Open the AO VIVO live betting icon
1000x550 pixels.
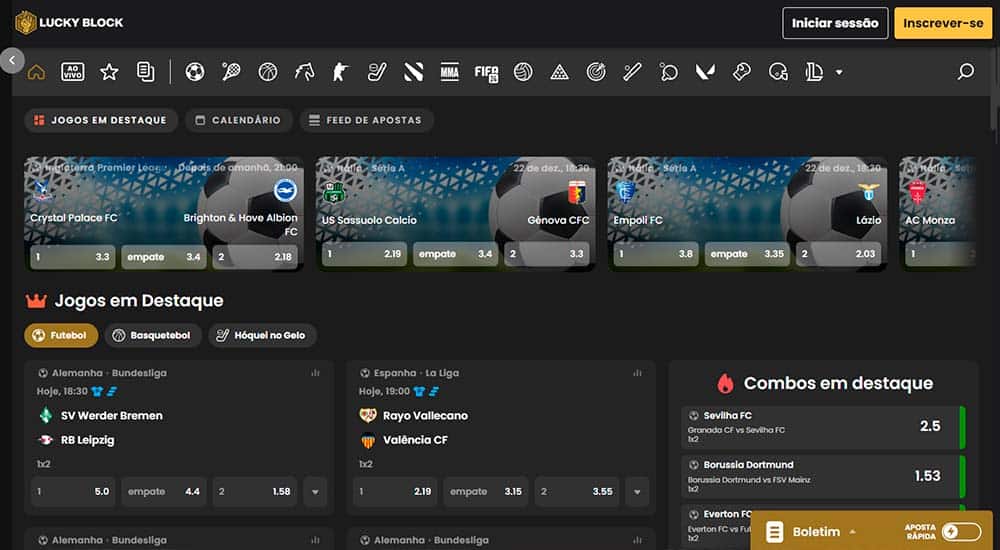coord(73,72)
